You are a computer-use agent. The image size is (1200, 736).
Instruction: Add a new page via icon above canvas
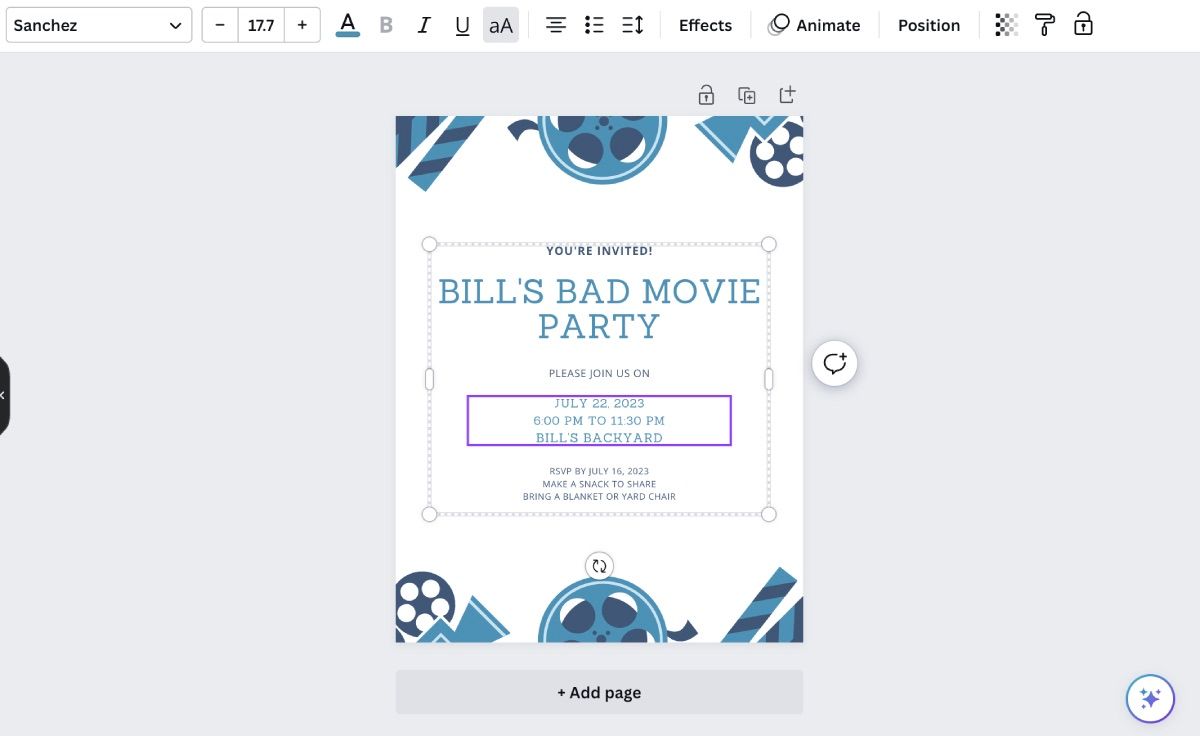click(x=787, y=95)
